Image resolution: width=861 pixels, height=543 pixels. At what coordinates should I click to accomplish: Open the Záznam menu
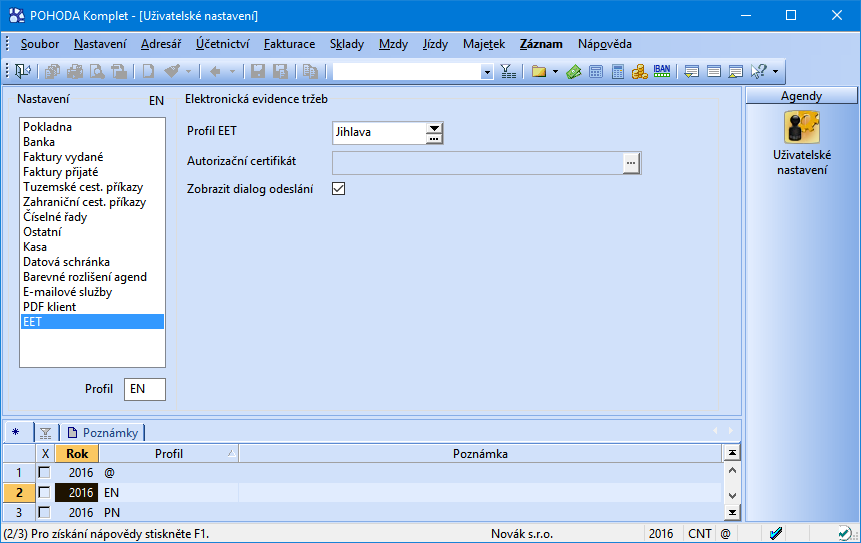point(541,44)
